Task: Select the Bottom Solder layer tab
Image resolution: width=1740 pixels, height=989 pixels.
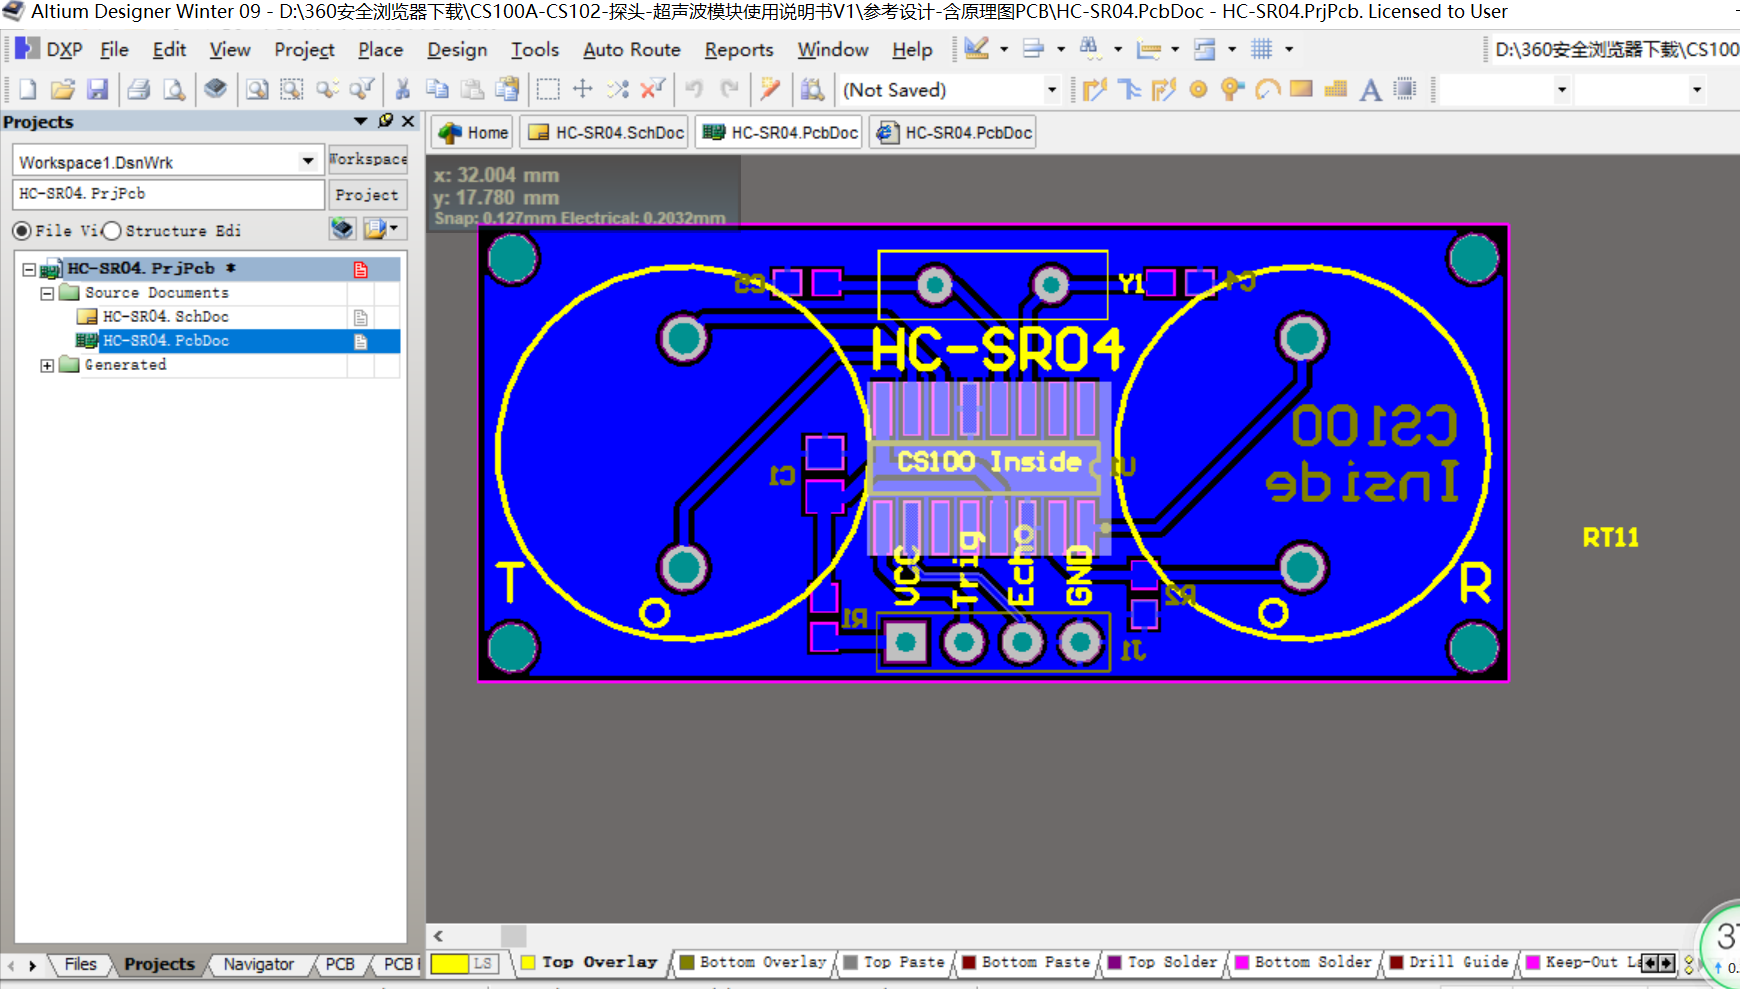Action: point(1304,962)
